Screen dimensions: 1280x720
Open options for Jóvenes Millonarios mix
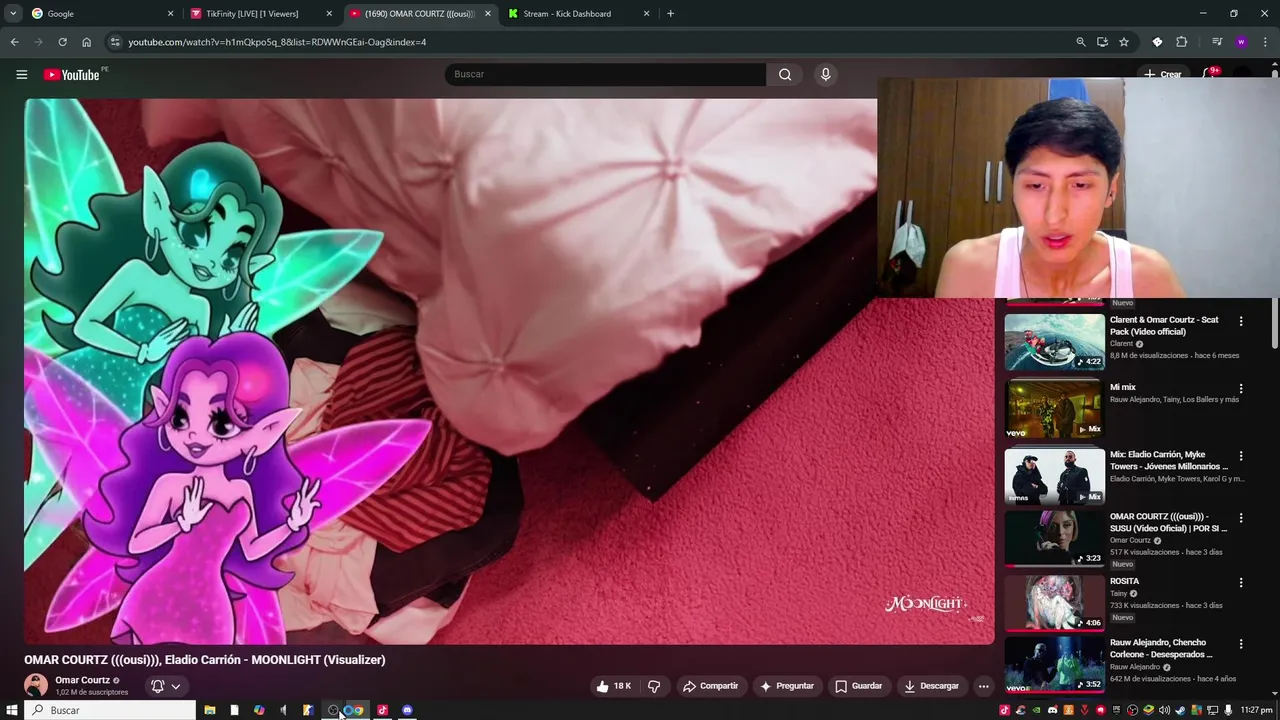[x=1241, y=456]
